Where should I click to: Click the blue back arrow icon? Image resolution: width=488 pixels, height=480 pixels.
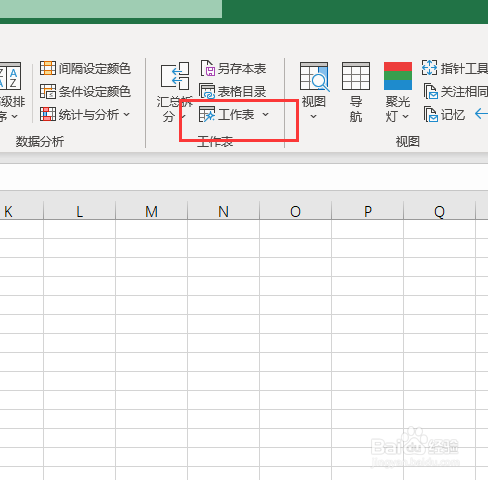[x=481, y=114]
